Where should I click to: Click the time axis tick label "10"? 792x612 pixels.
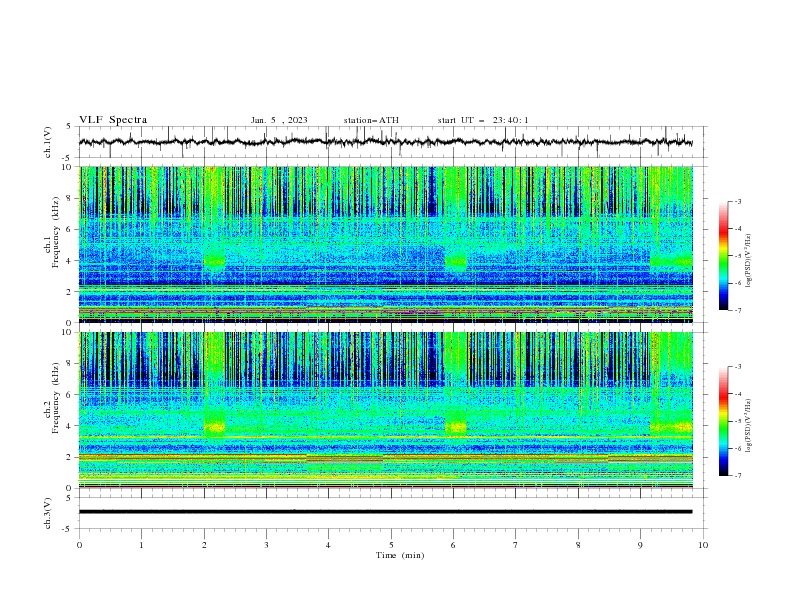703,545
